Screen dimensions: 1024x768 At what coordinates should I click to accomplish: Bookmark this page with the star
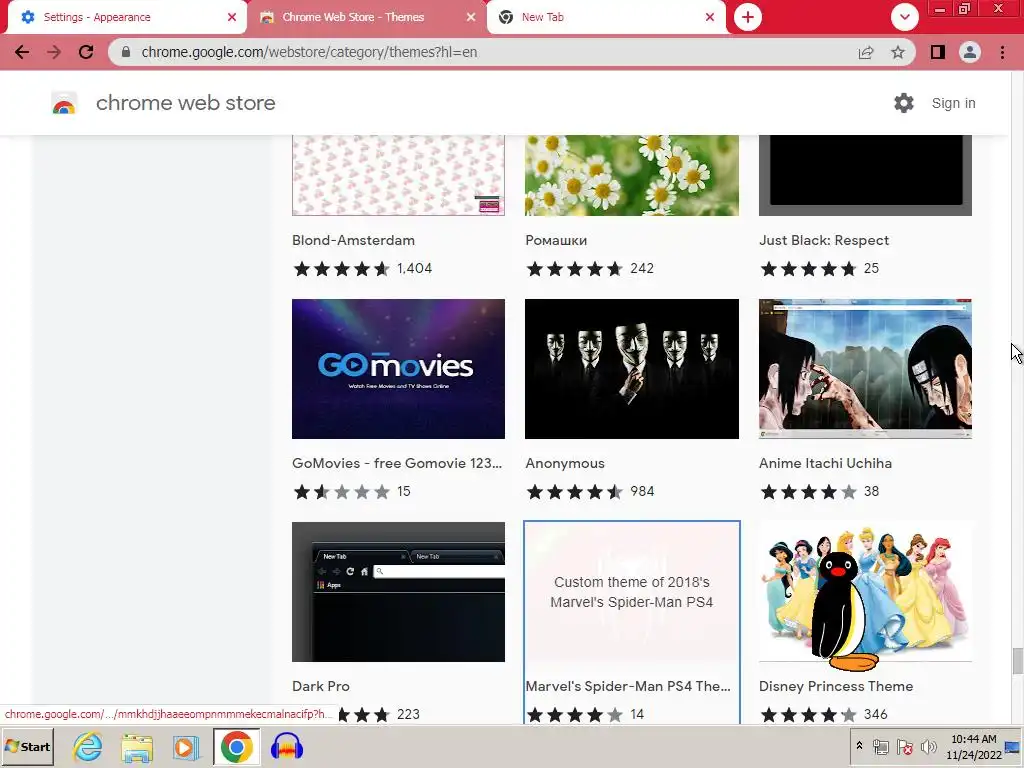click(898, 52)
